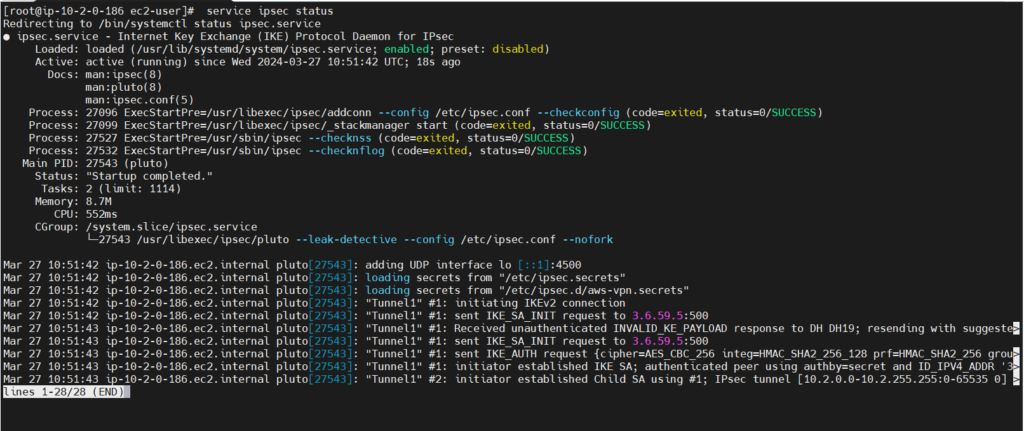Click the "lines 1-28/28 (END)" pager prompt
This screenshot has height=431, width=1024.
(66, 392)
